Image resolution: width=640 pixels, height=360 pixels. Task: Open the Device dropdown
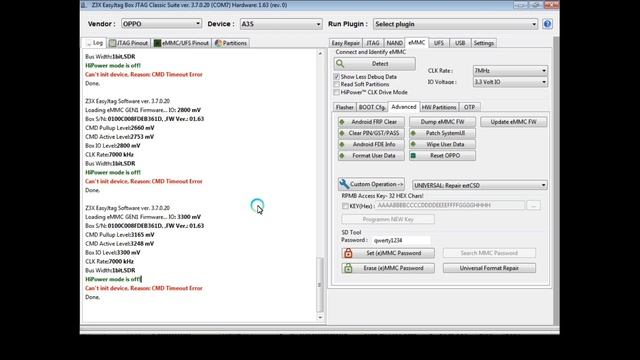click(281, 24)
